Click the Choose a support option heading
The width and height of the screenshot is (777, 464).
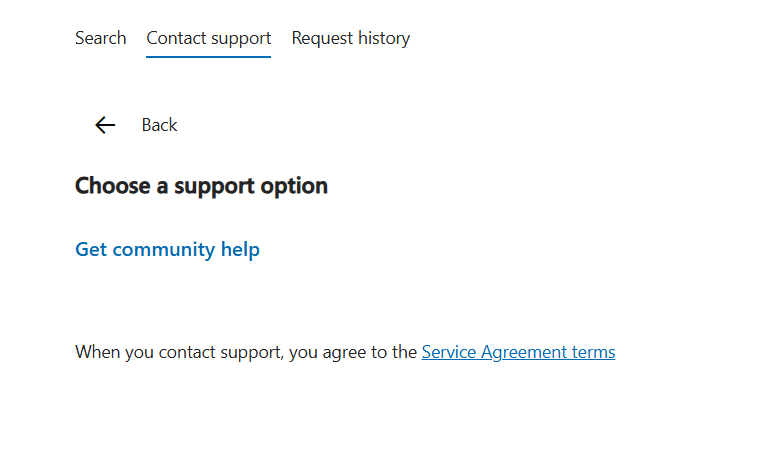[x=201, y=186]
